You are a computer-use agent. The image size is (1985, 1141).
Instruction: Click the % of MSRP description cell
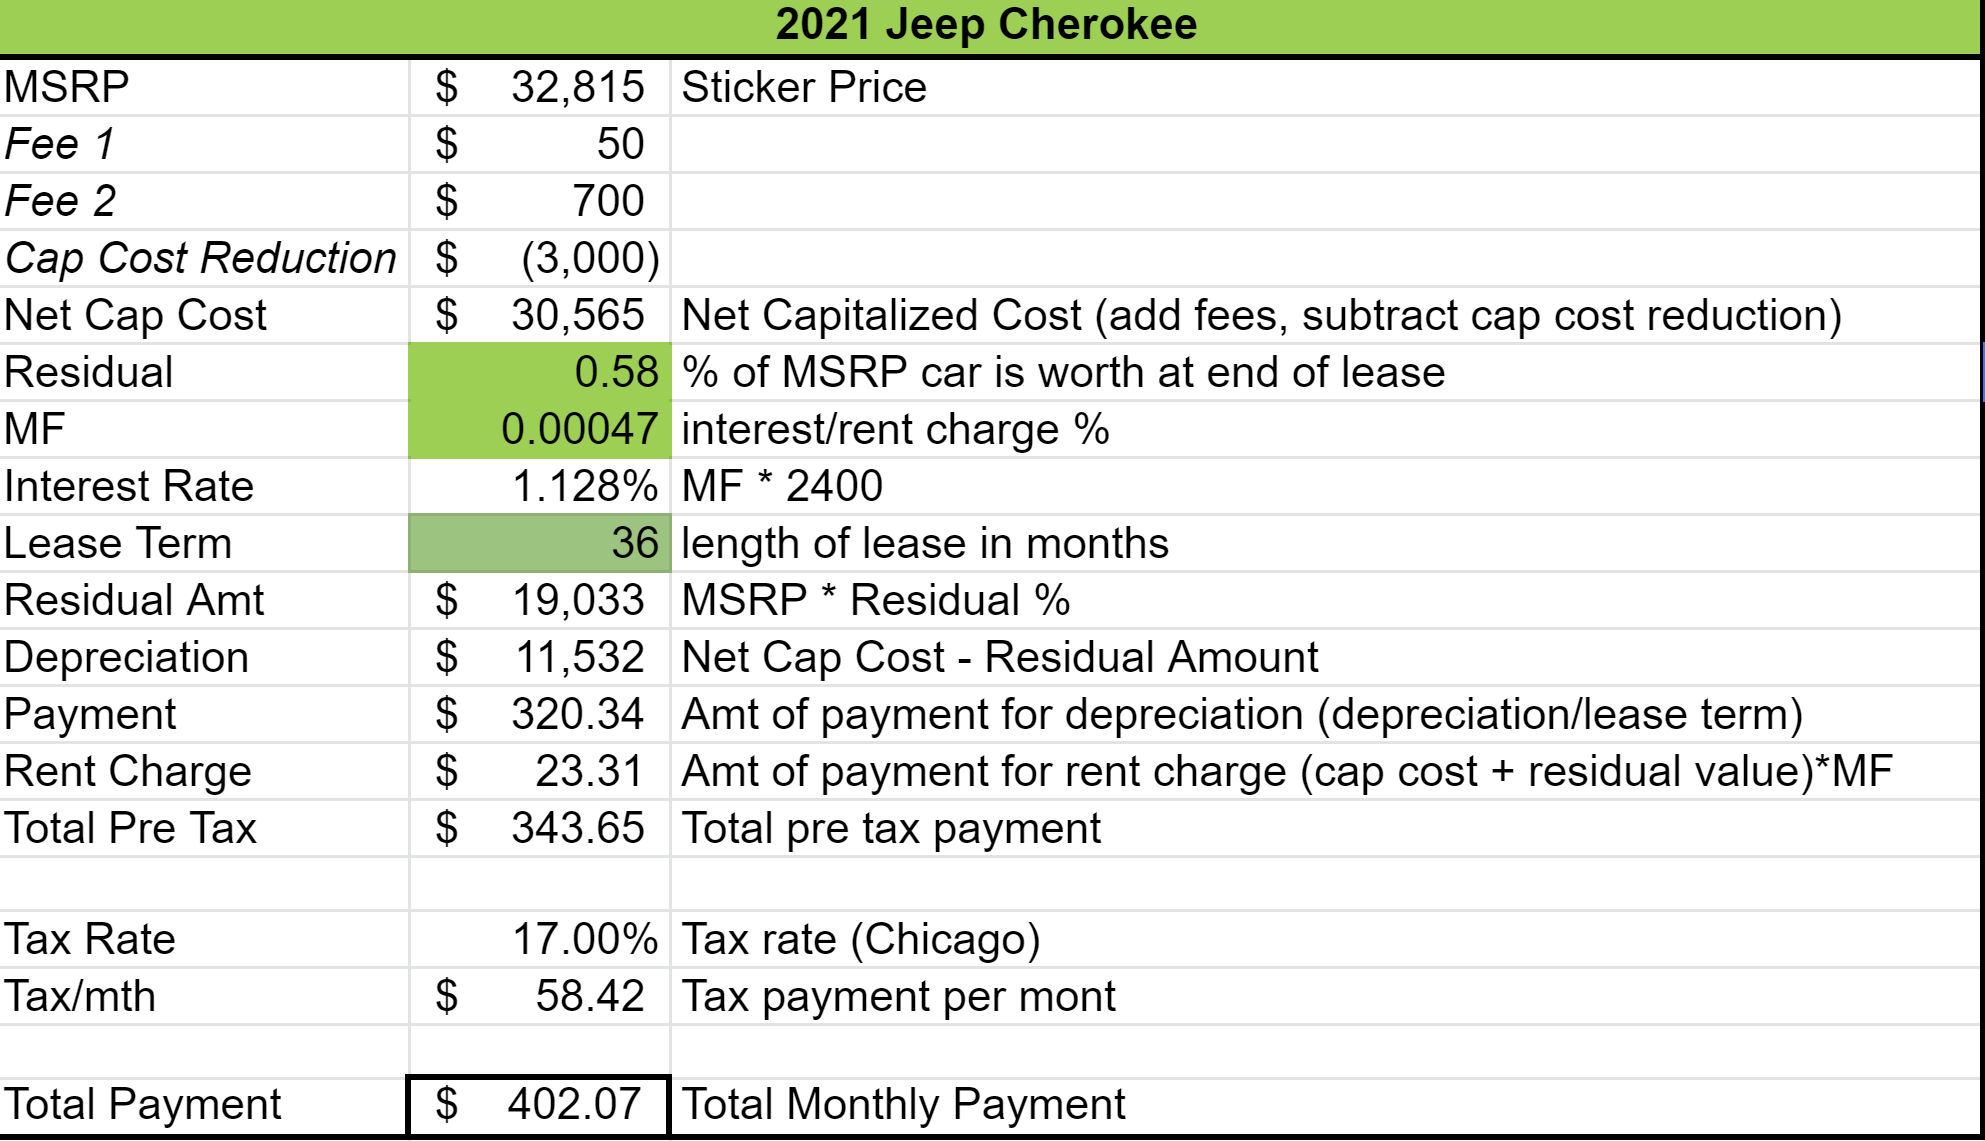coord(1325,372)
